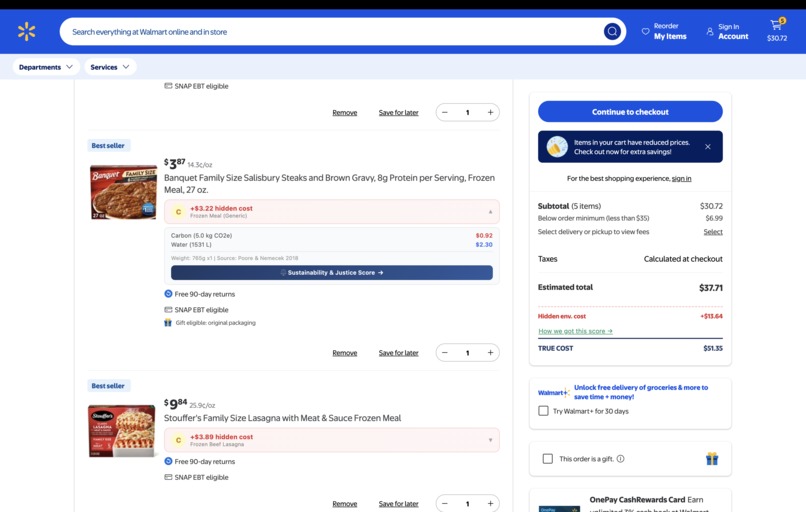Save the top cart item for later
This screenshot has height=512, width=806.
click(398, 112)
